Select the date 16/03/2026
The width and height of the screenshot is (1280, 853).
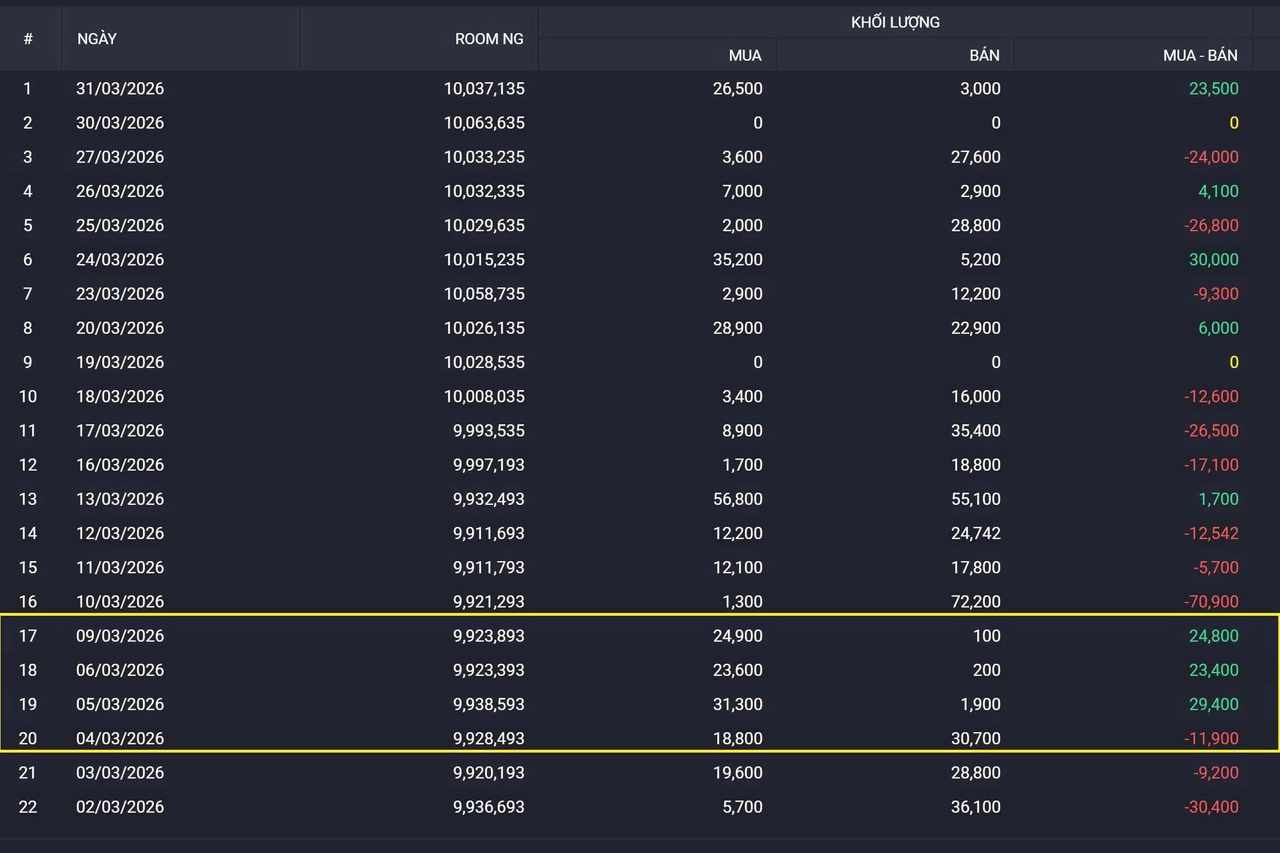pos(120,464)
